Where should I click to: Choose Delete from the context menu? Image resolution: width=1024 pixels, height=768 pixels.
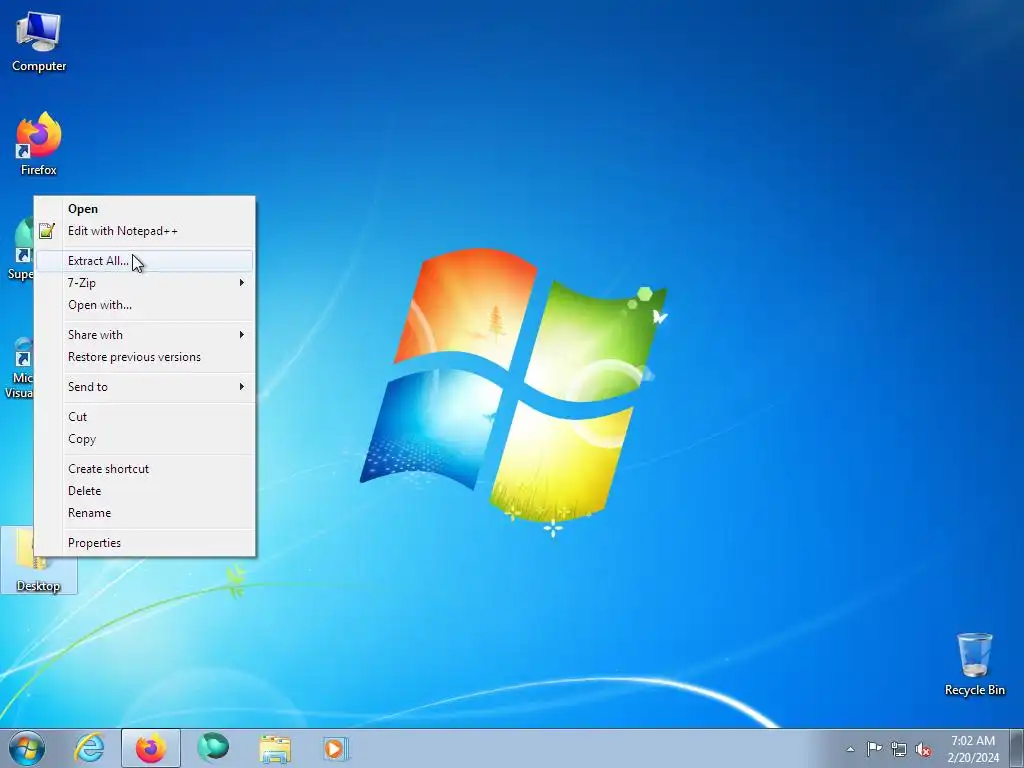145,491
